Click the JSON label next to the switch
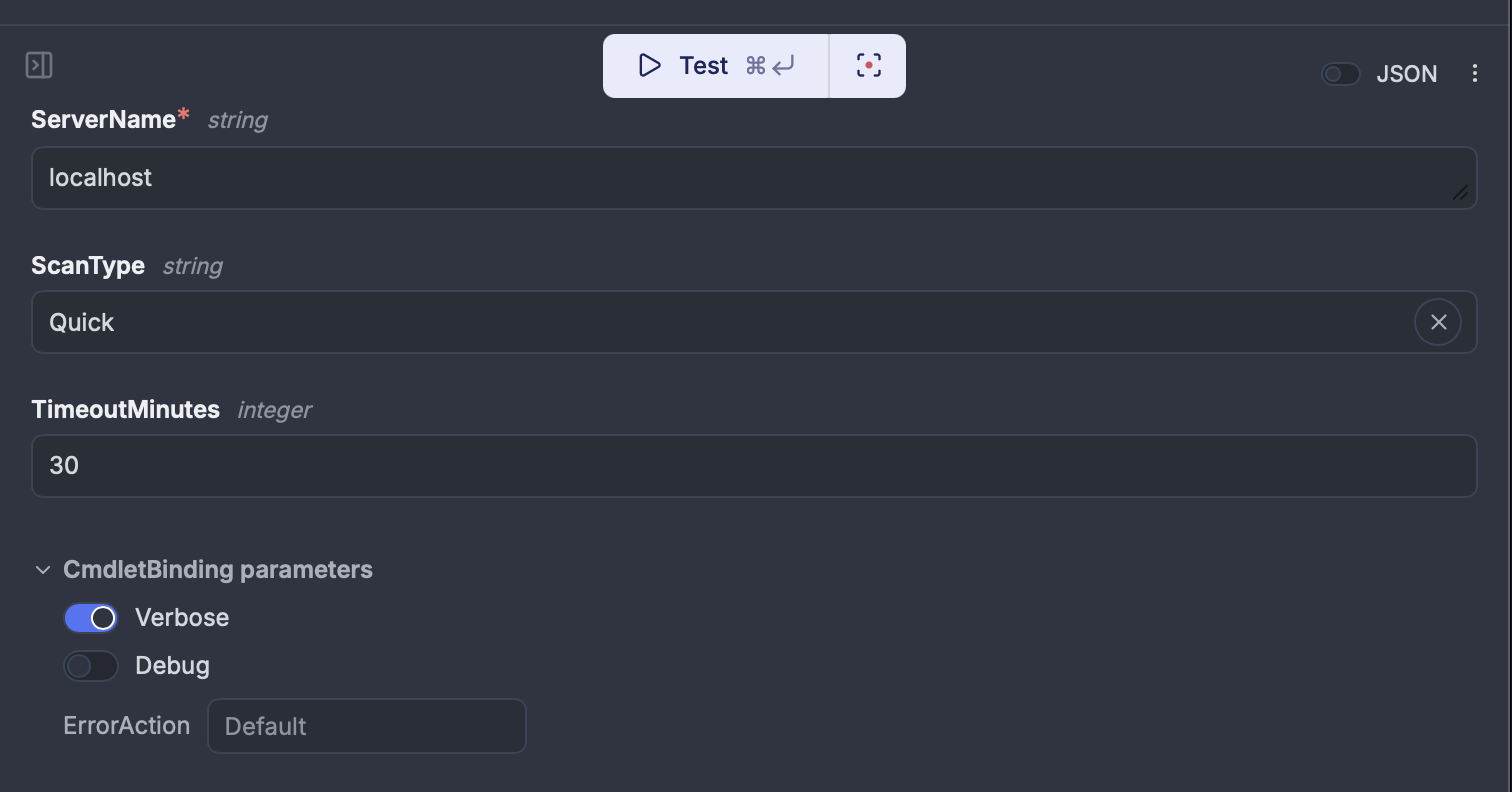1512x792 pixels. pos(1407,73)
